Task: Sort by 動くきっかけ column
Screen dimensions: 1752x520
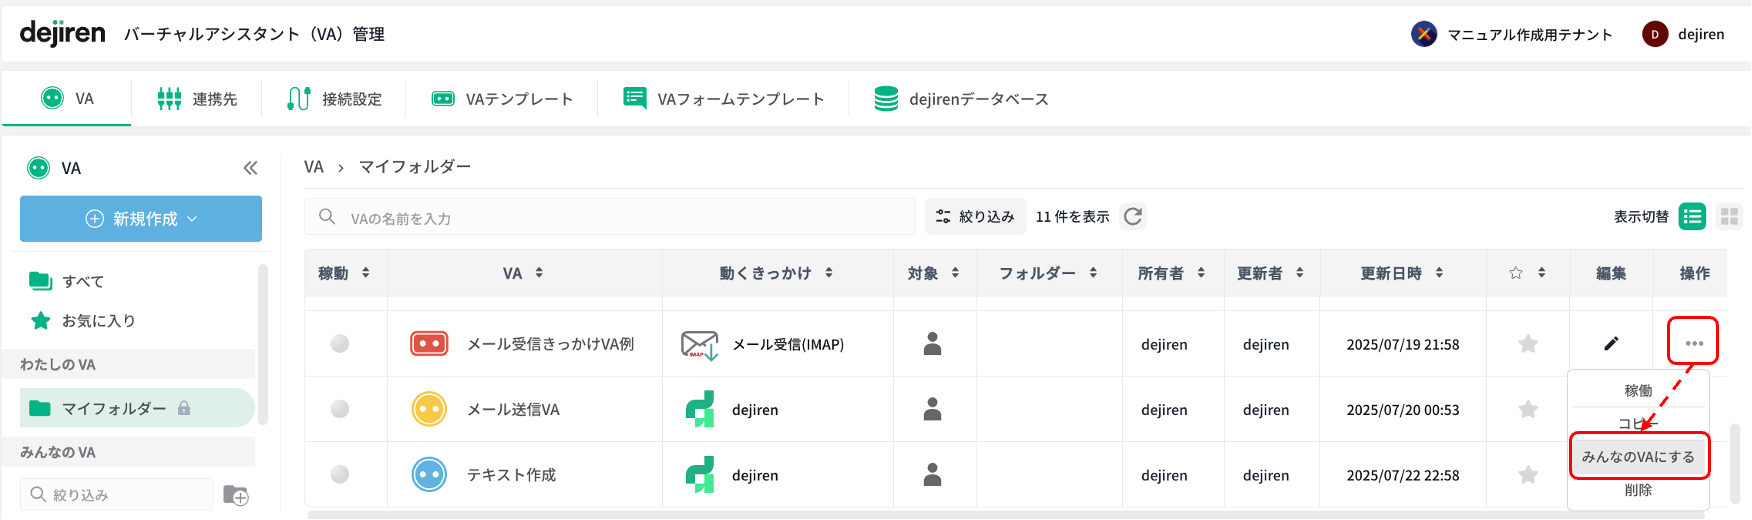Action: [x=776, y=273]
